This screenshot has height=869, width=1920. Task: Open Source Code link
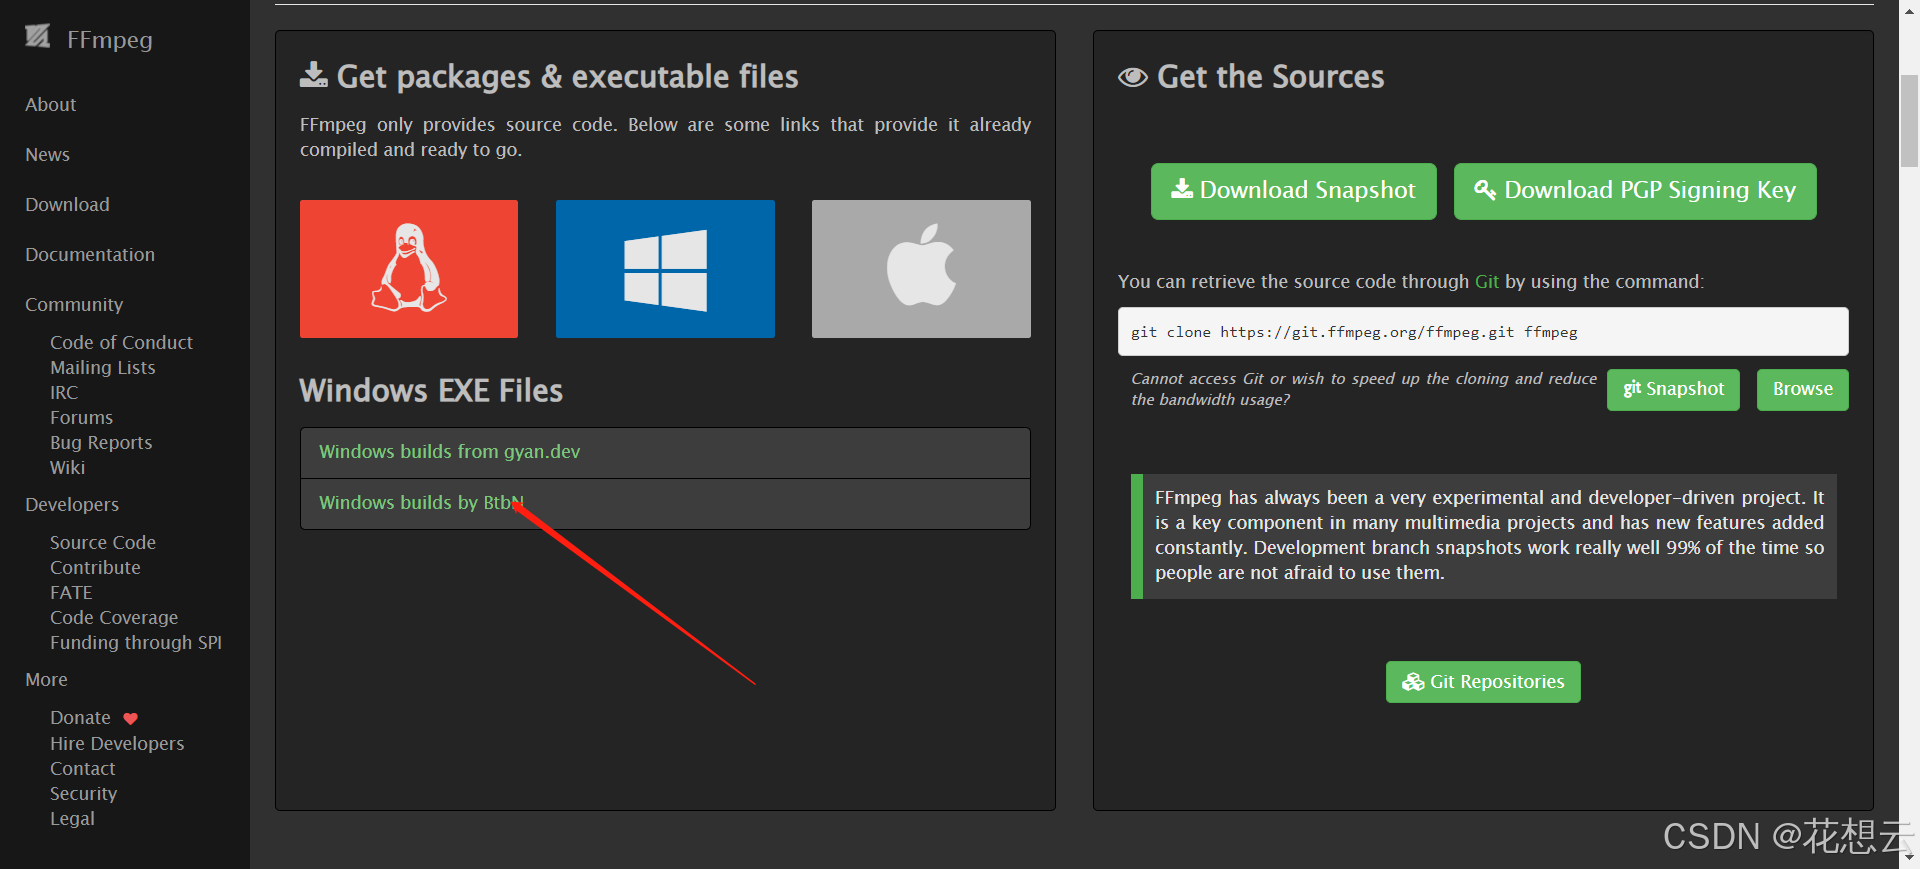(103, 543)
